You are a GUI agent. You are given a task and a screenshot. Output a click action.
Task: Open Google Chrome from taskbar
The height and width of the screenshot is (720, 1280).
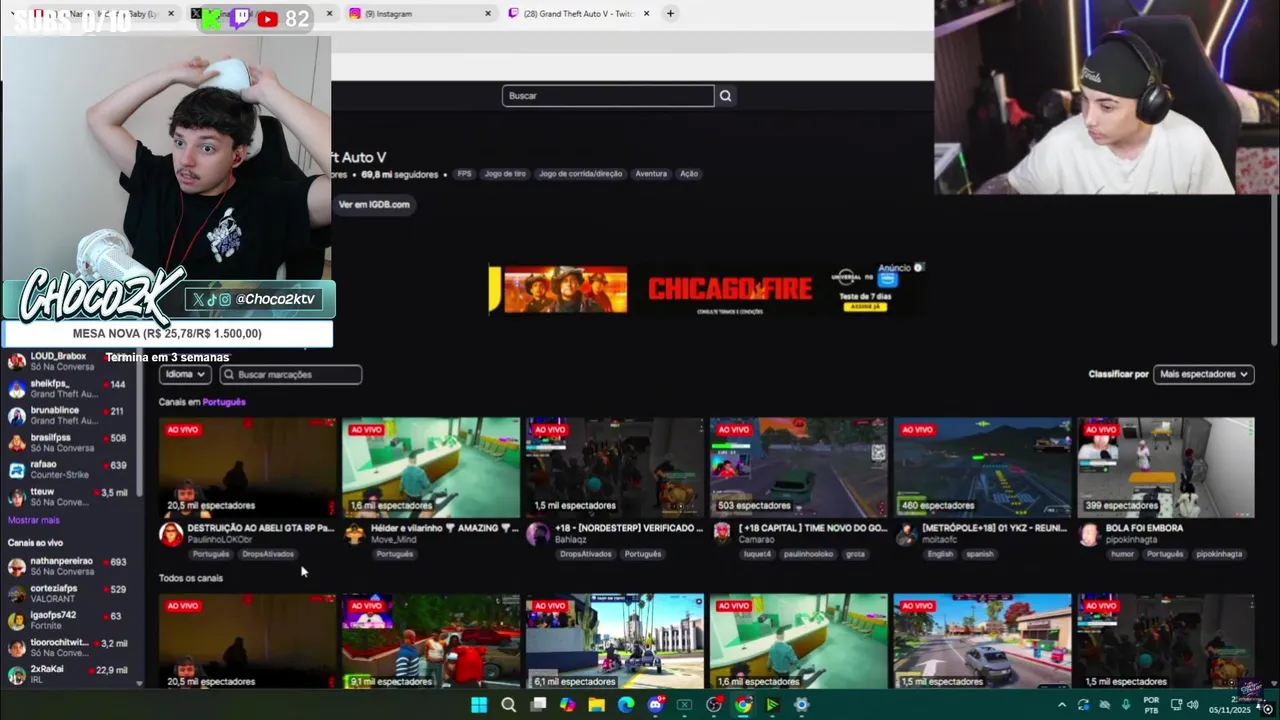(743, 705)
